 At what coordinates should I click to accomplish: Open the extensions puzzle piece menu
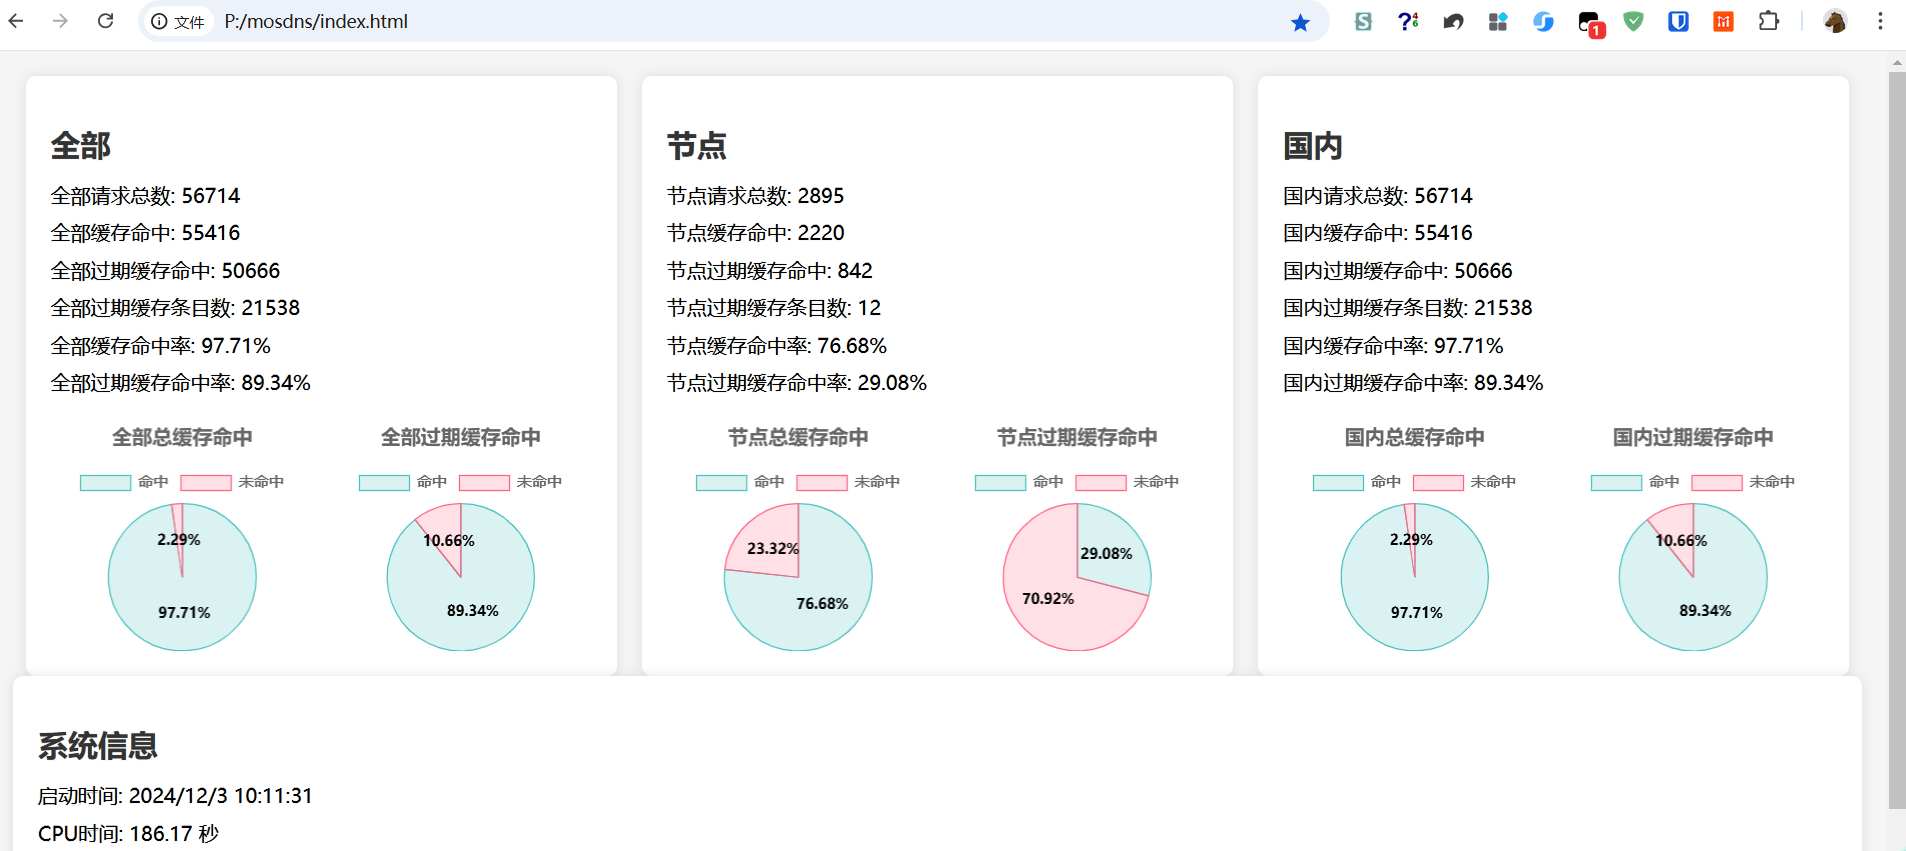point(1768,21)
